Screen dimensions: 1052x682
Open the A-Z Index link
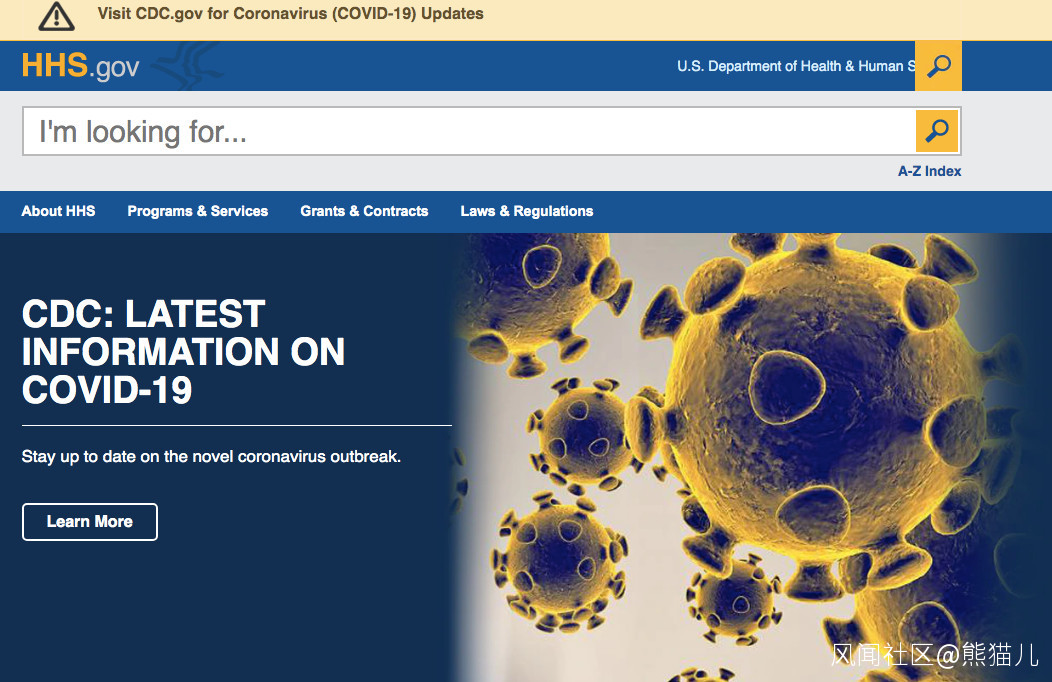pos(929,171)
